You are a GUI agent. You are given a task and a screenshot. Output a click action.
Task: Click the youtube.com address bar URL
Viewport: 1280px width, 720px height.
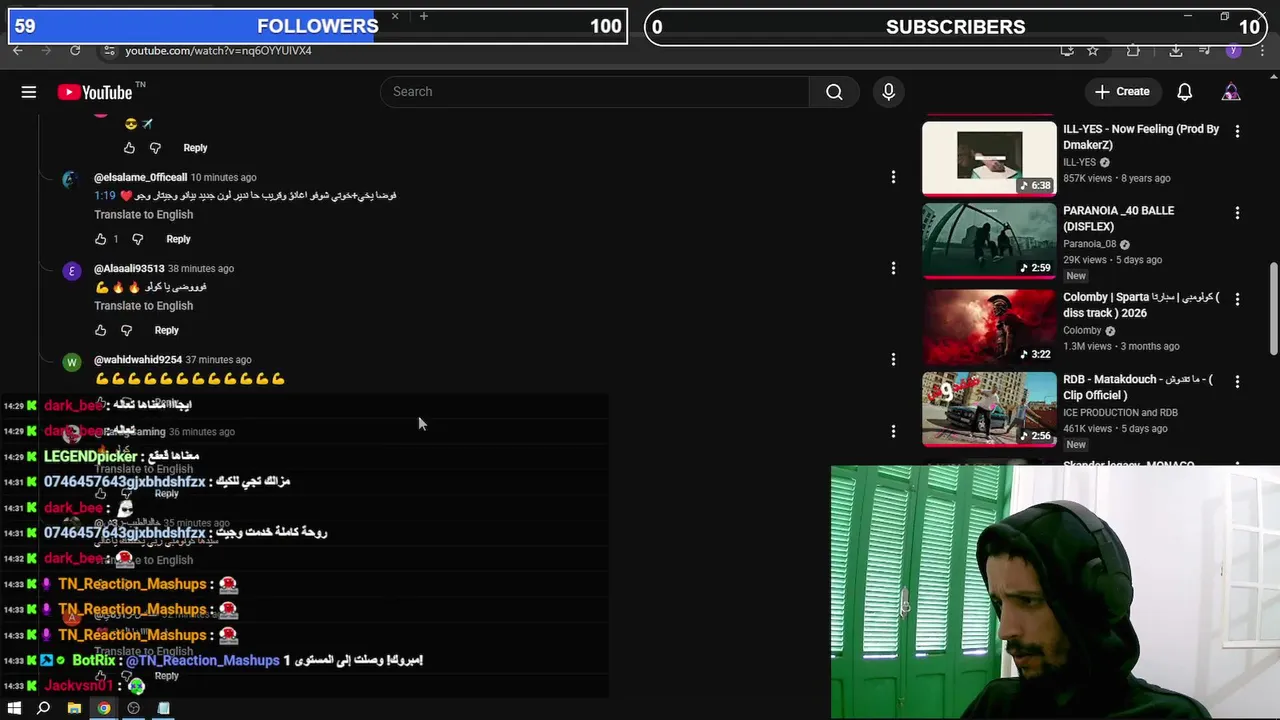pyautogui.click(x=218, y=51)
